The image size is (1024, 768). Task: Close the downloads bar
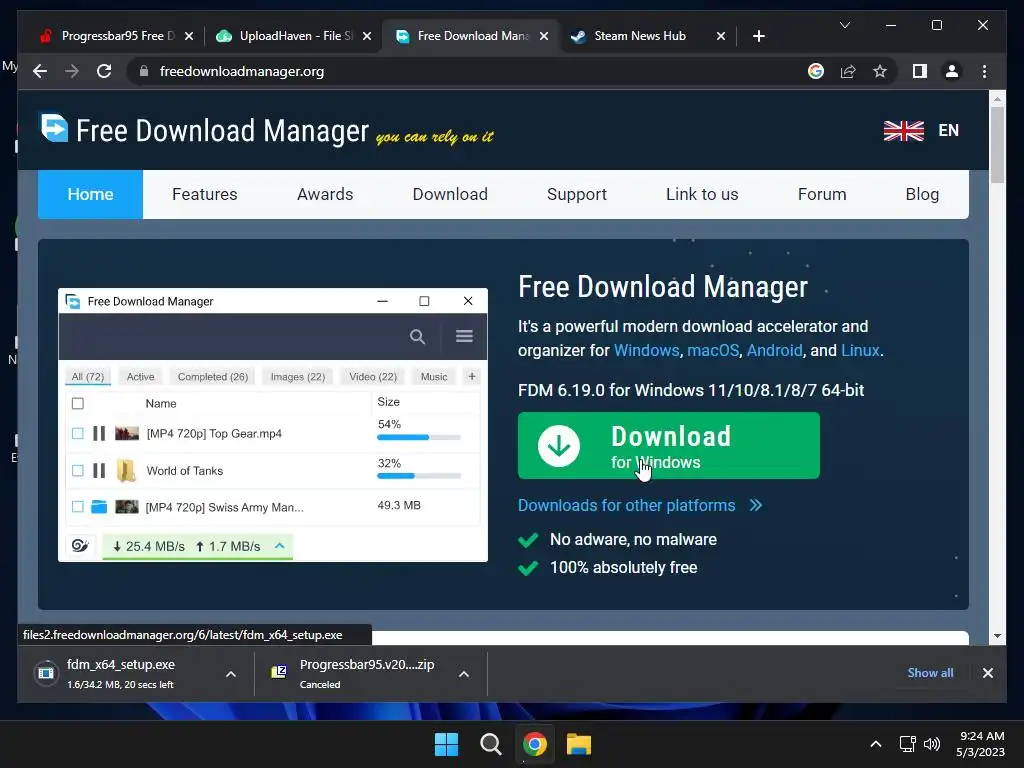click(x=988, y=673)
